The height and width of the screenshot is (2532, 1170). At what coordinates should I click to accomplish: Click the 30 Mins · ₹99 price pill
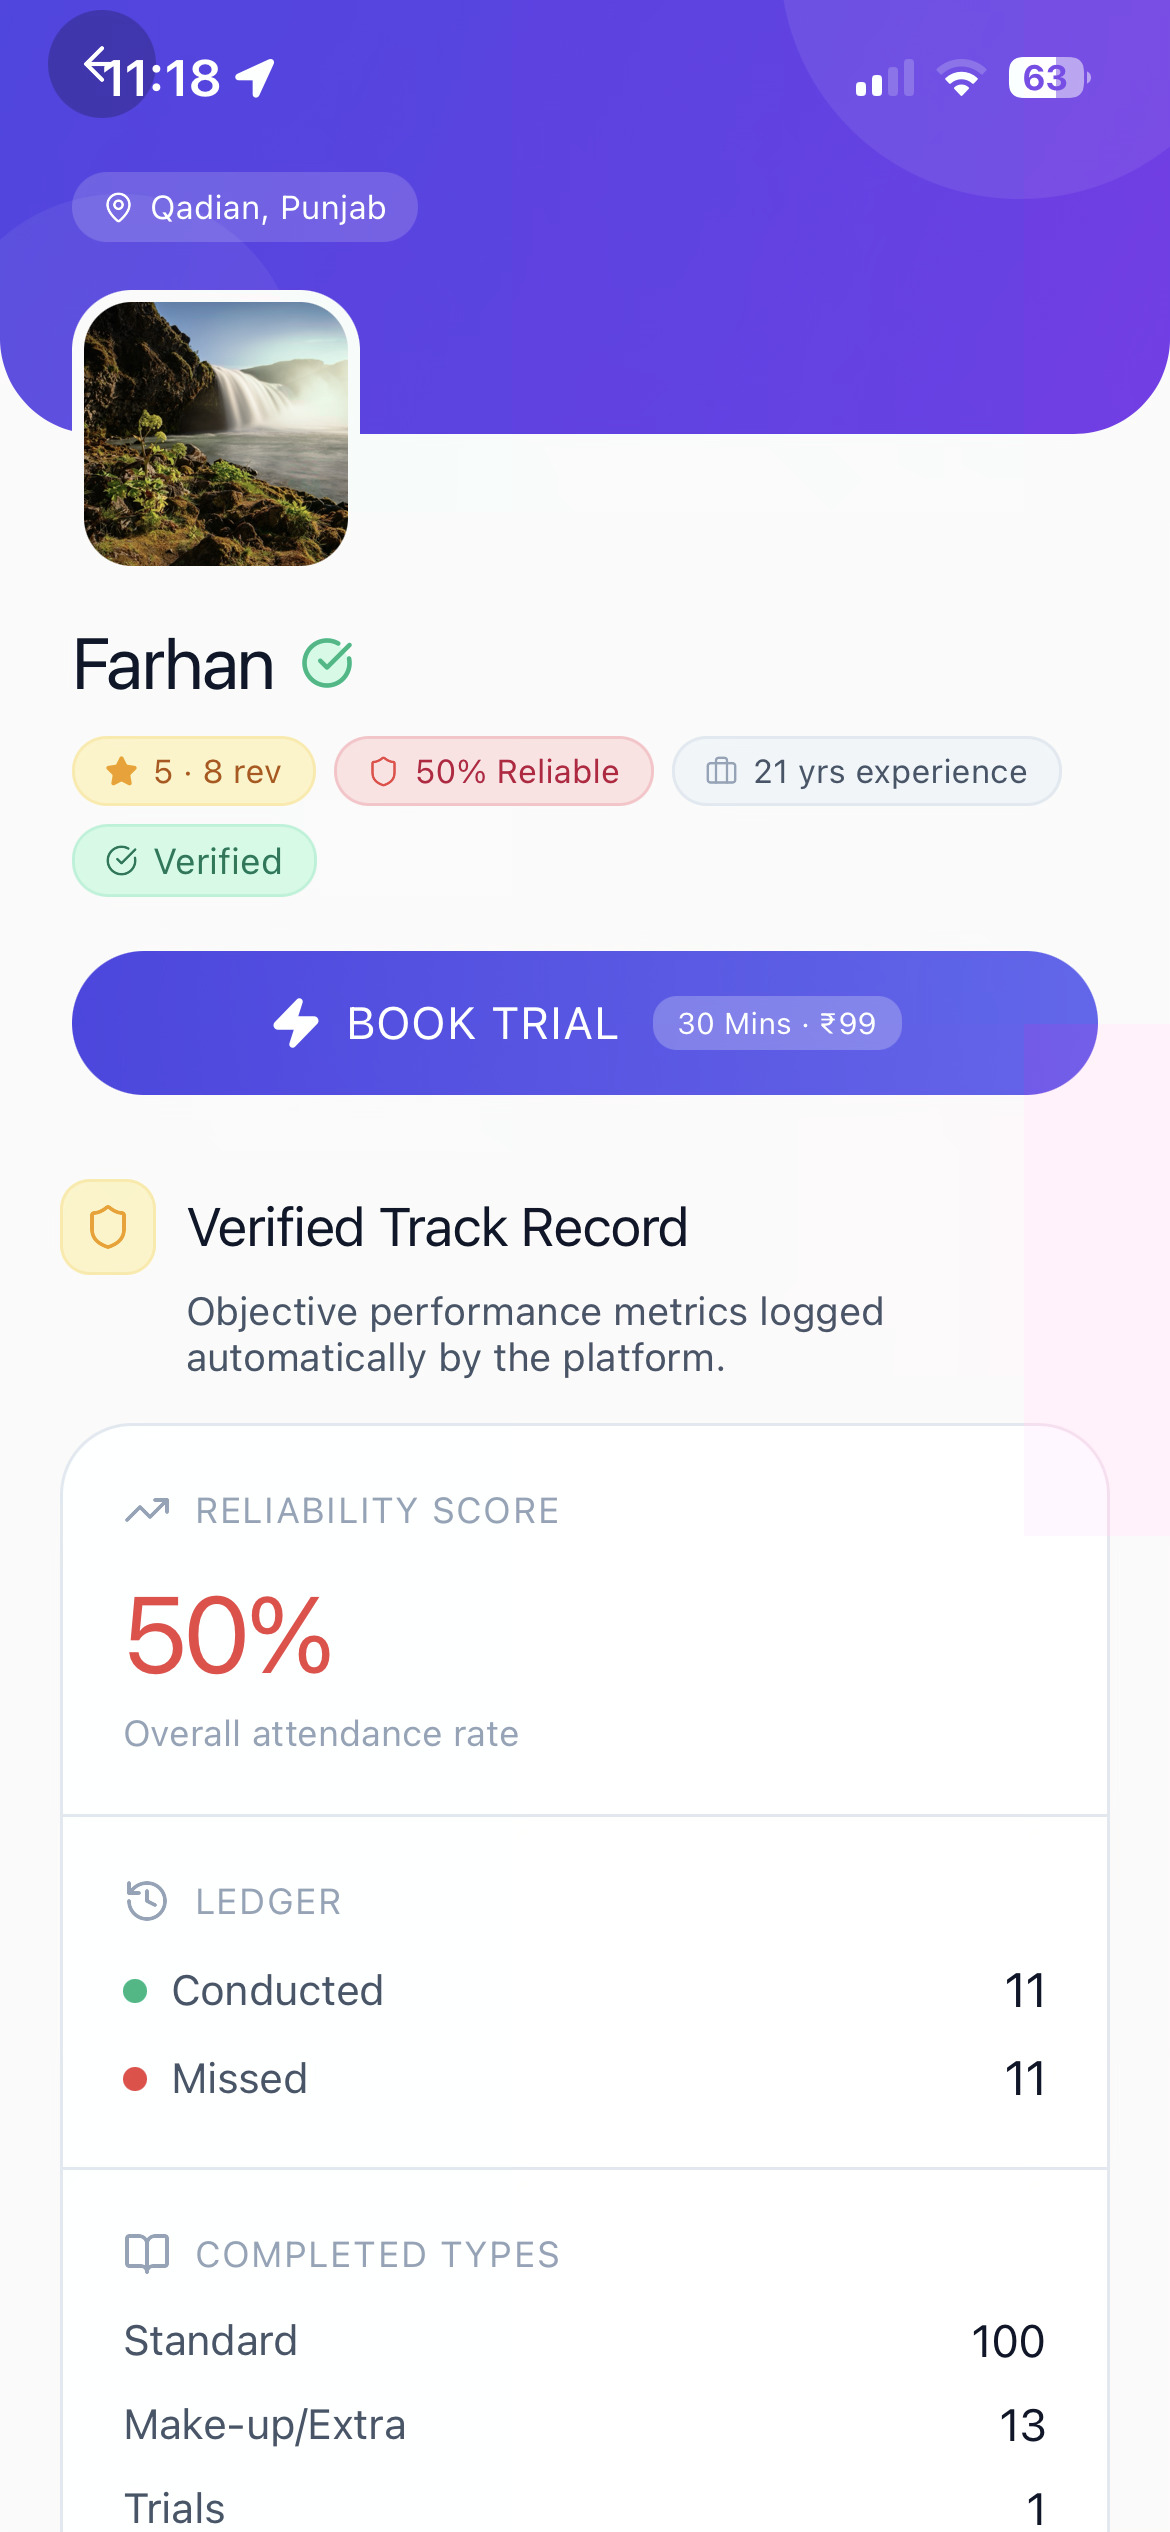[777, 1023]
